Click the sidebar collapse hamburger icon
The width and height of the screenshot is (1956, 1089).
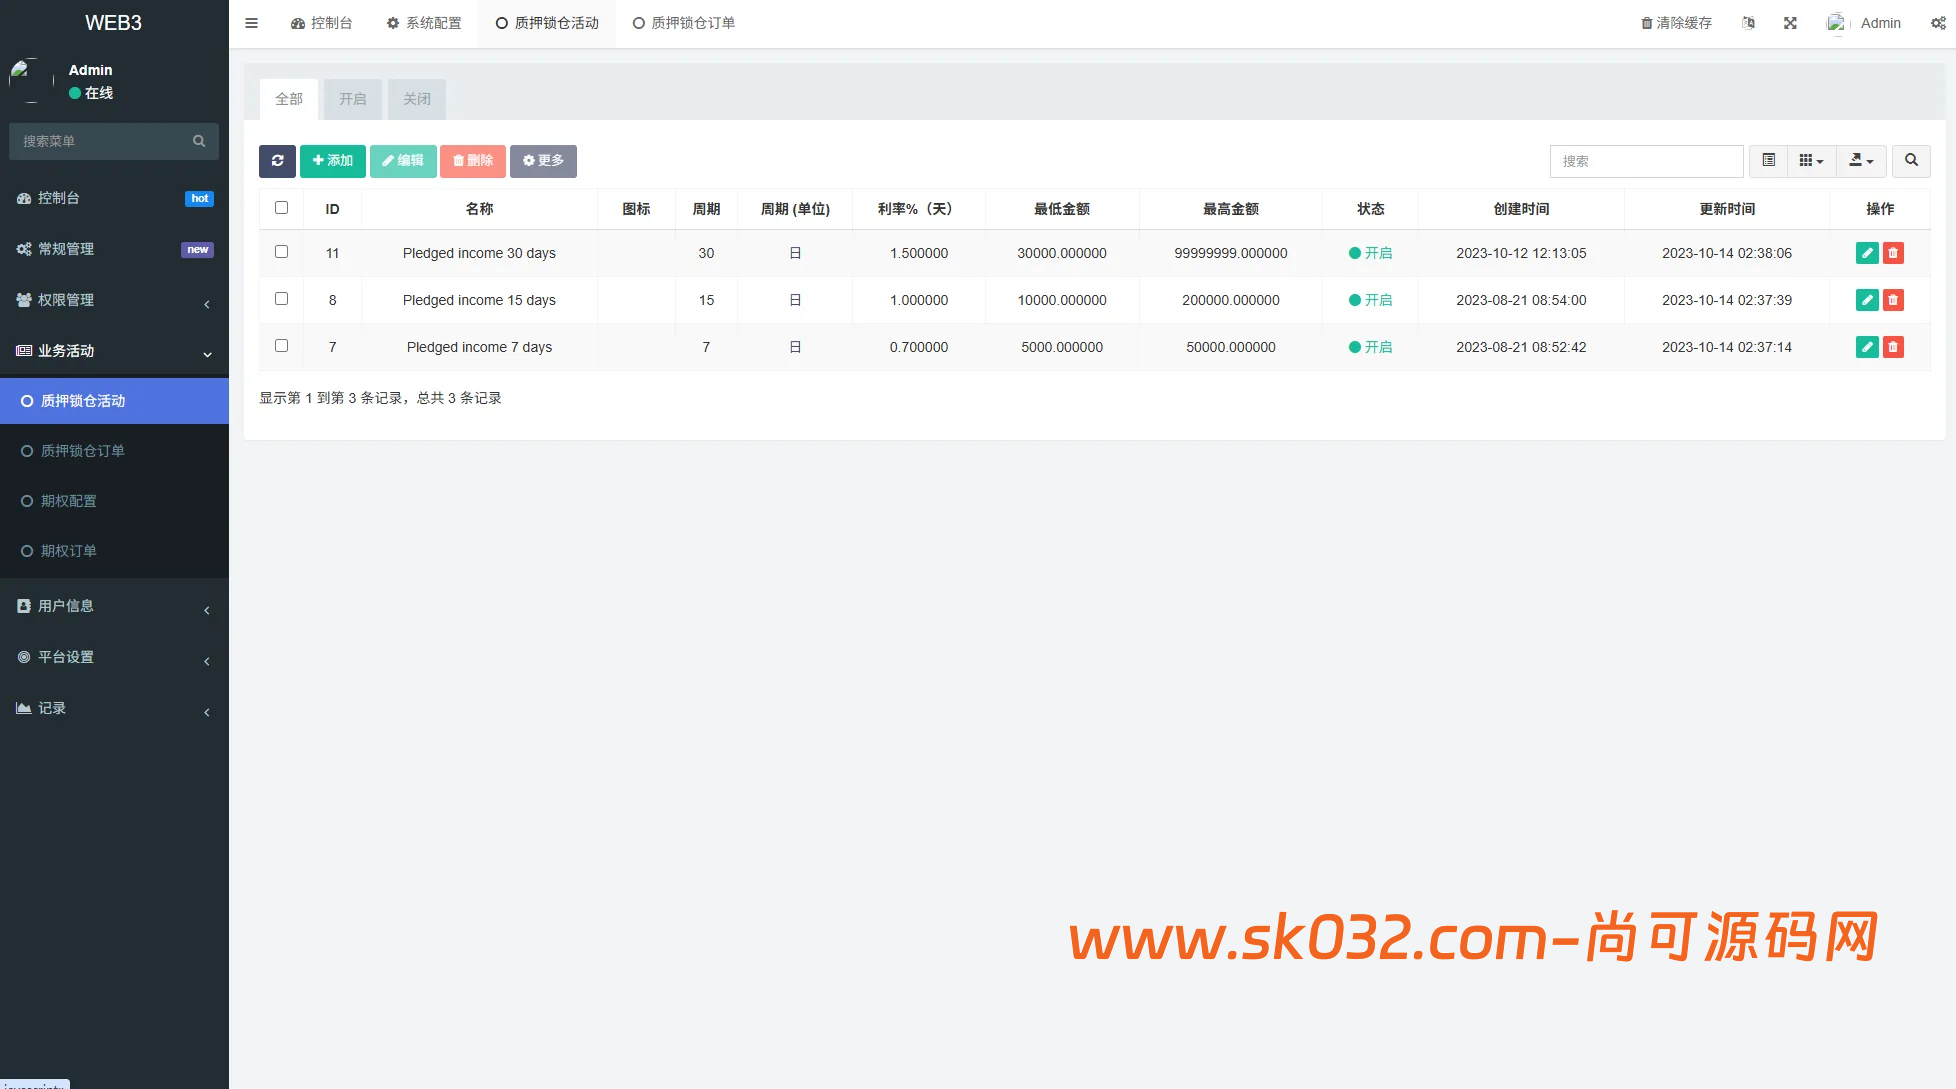[x=251, y=22]
